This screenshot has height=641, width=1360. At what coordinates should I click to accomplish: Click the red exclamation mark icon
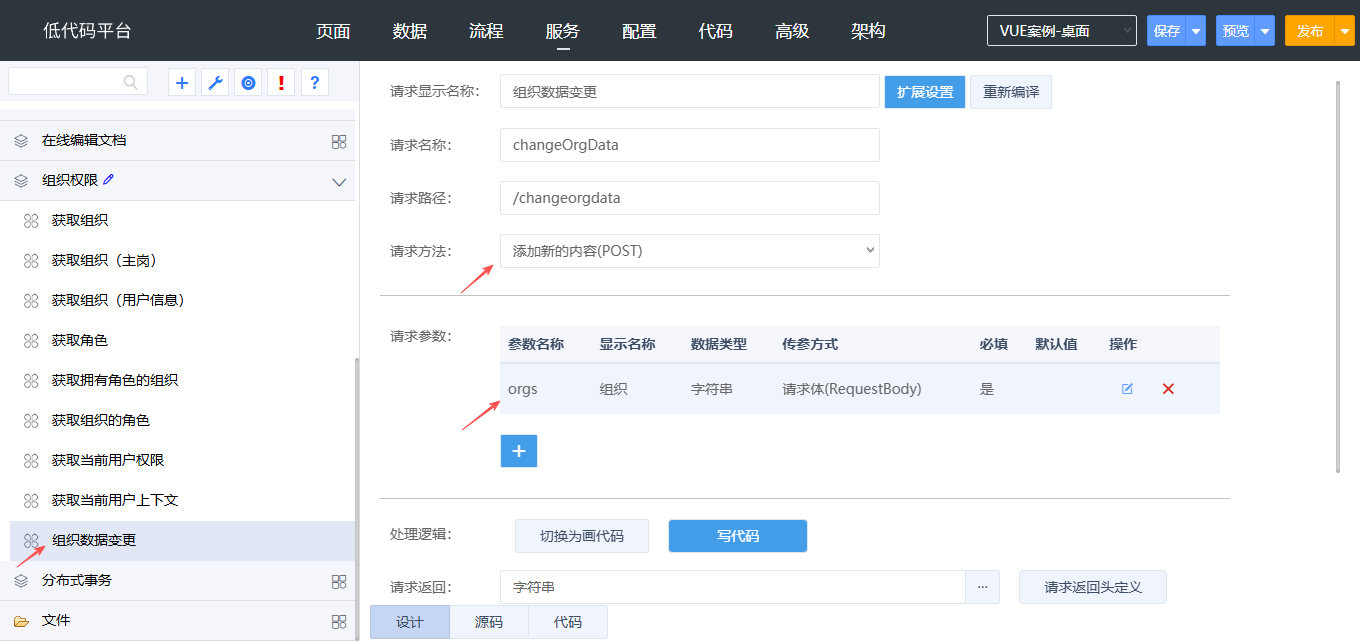[281, 83]
